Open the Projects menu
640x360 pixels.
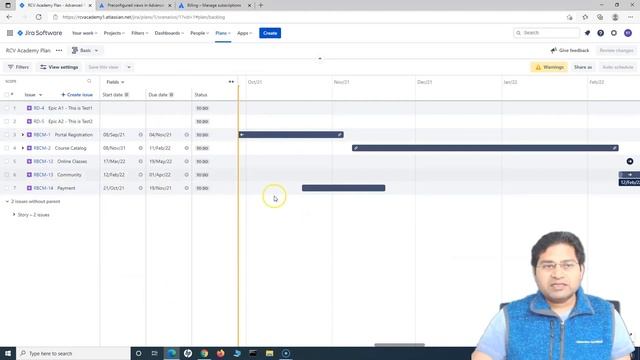[x=114, y=33]
